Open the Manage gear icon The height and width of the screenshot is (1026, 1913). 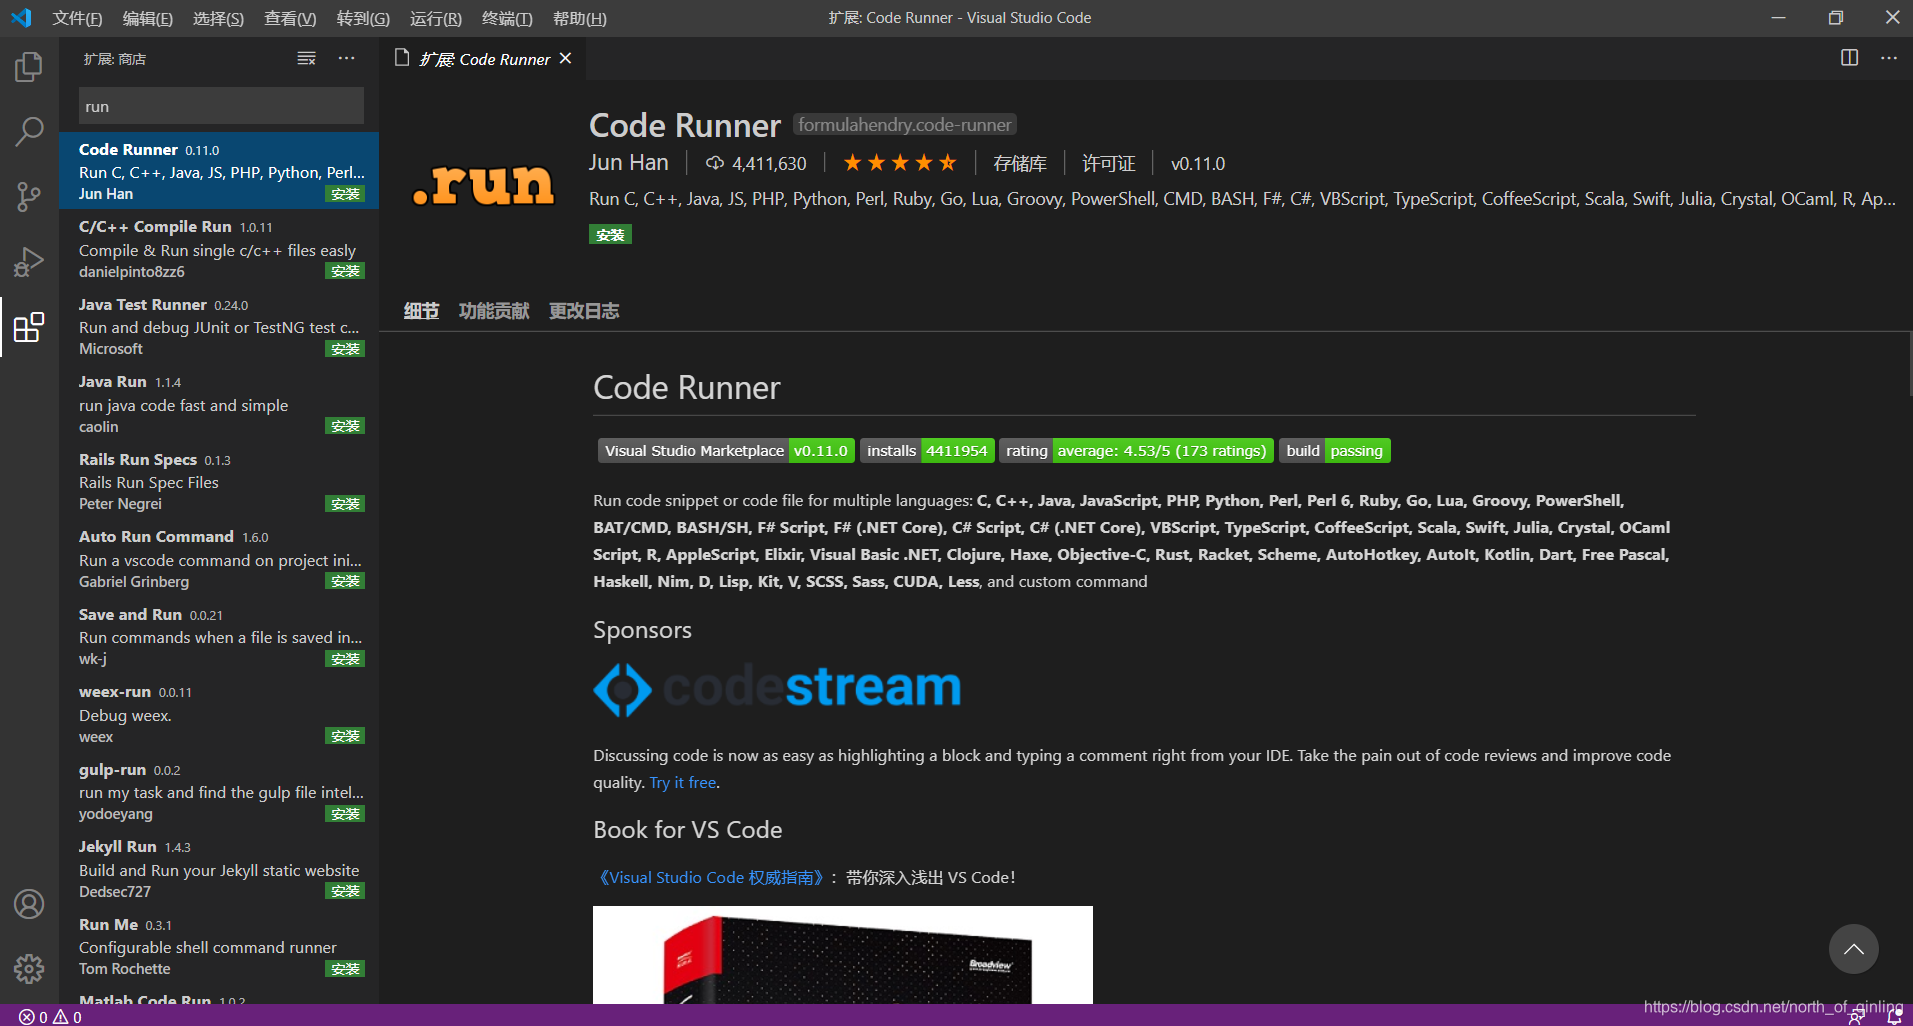click(x=29, y=968)
